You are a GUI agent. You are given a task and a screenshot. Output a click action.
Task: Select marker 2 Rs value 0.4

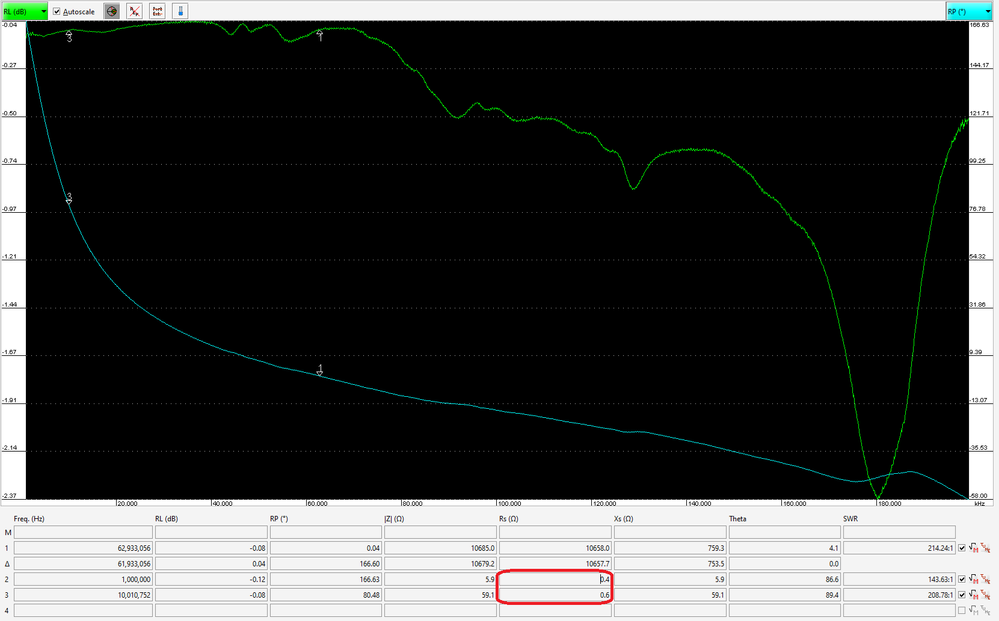[555, 579]
